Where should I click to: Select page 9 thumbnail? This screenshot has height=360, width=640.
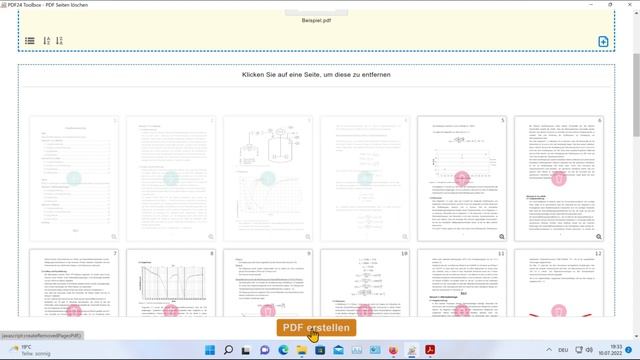(268, 283)
